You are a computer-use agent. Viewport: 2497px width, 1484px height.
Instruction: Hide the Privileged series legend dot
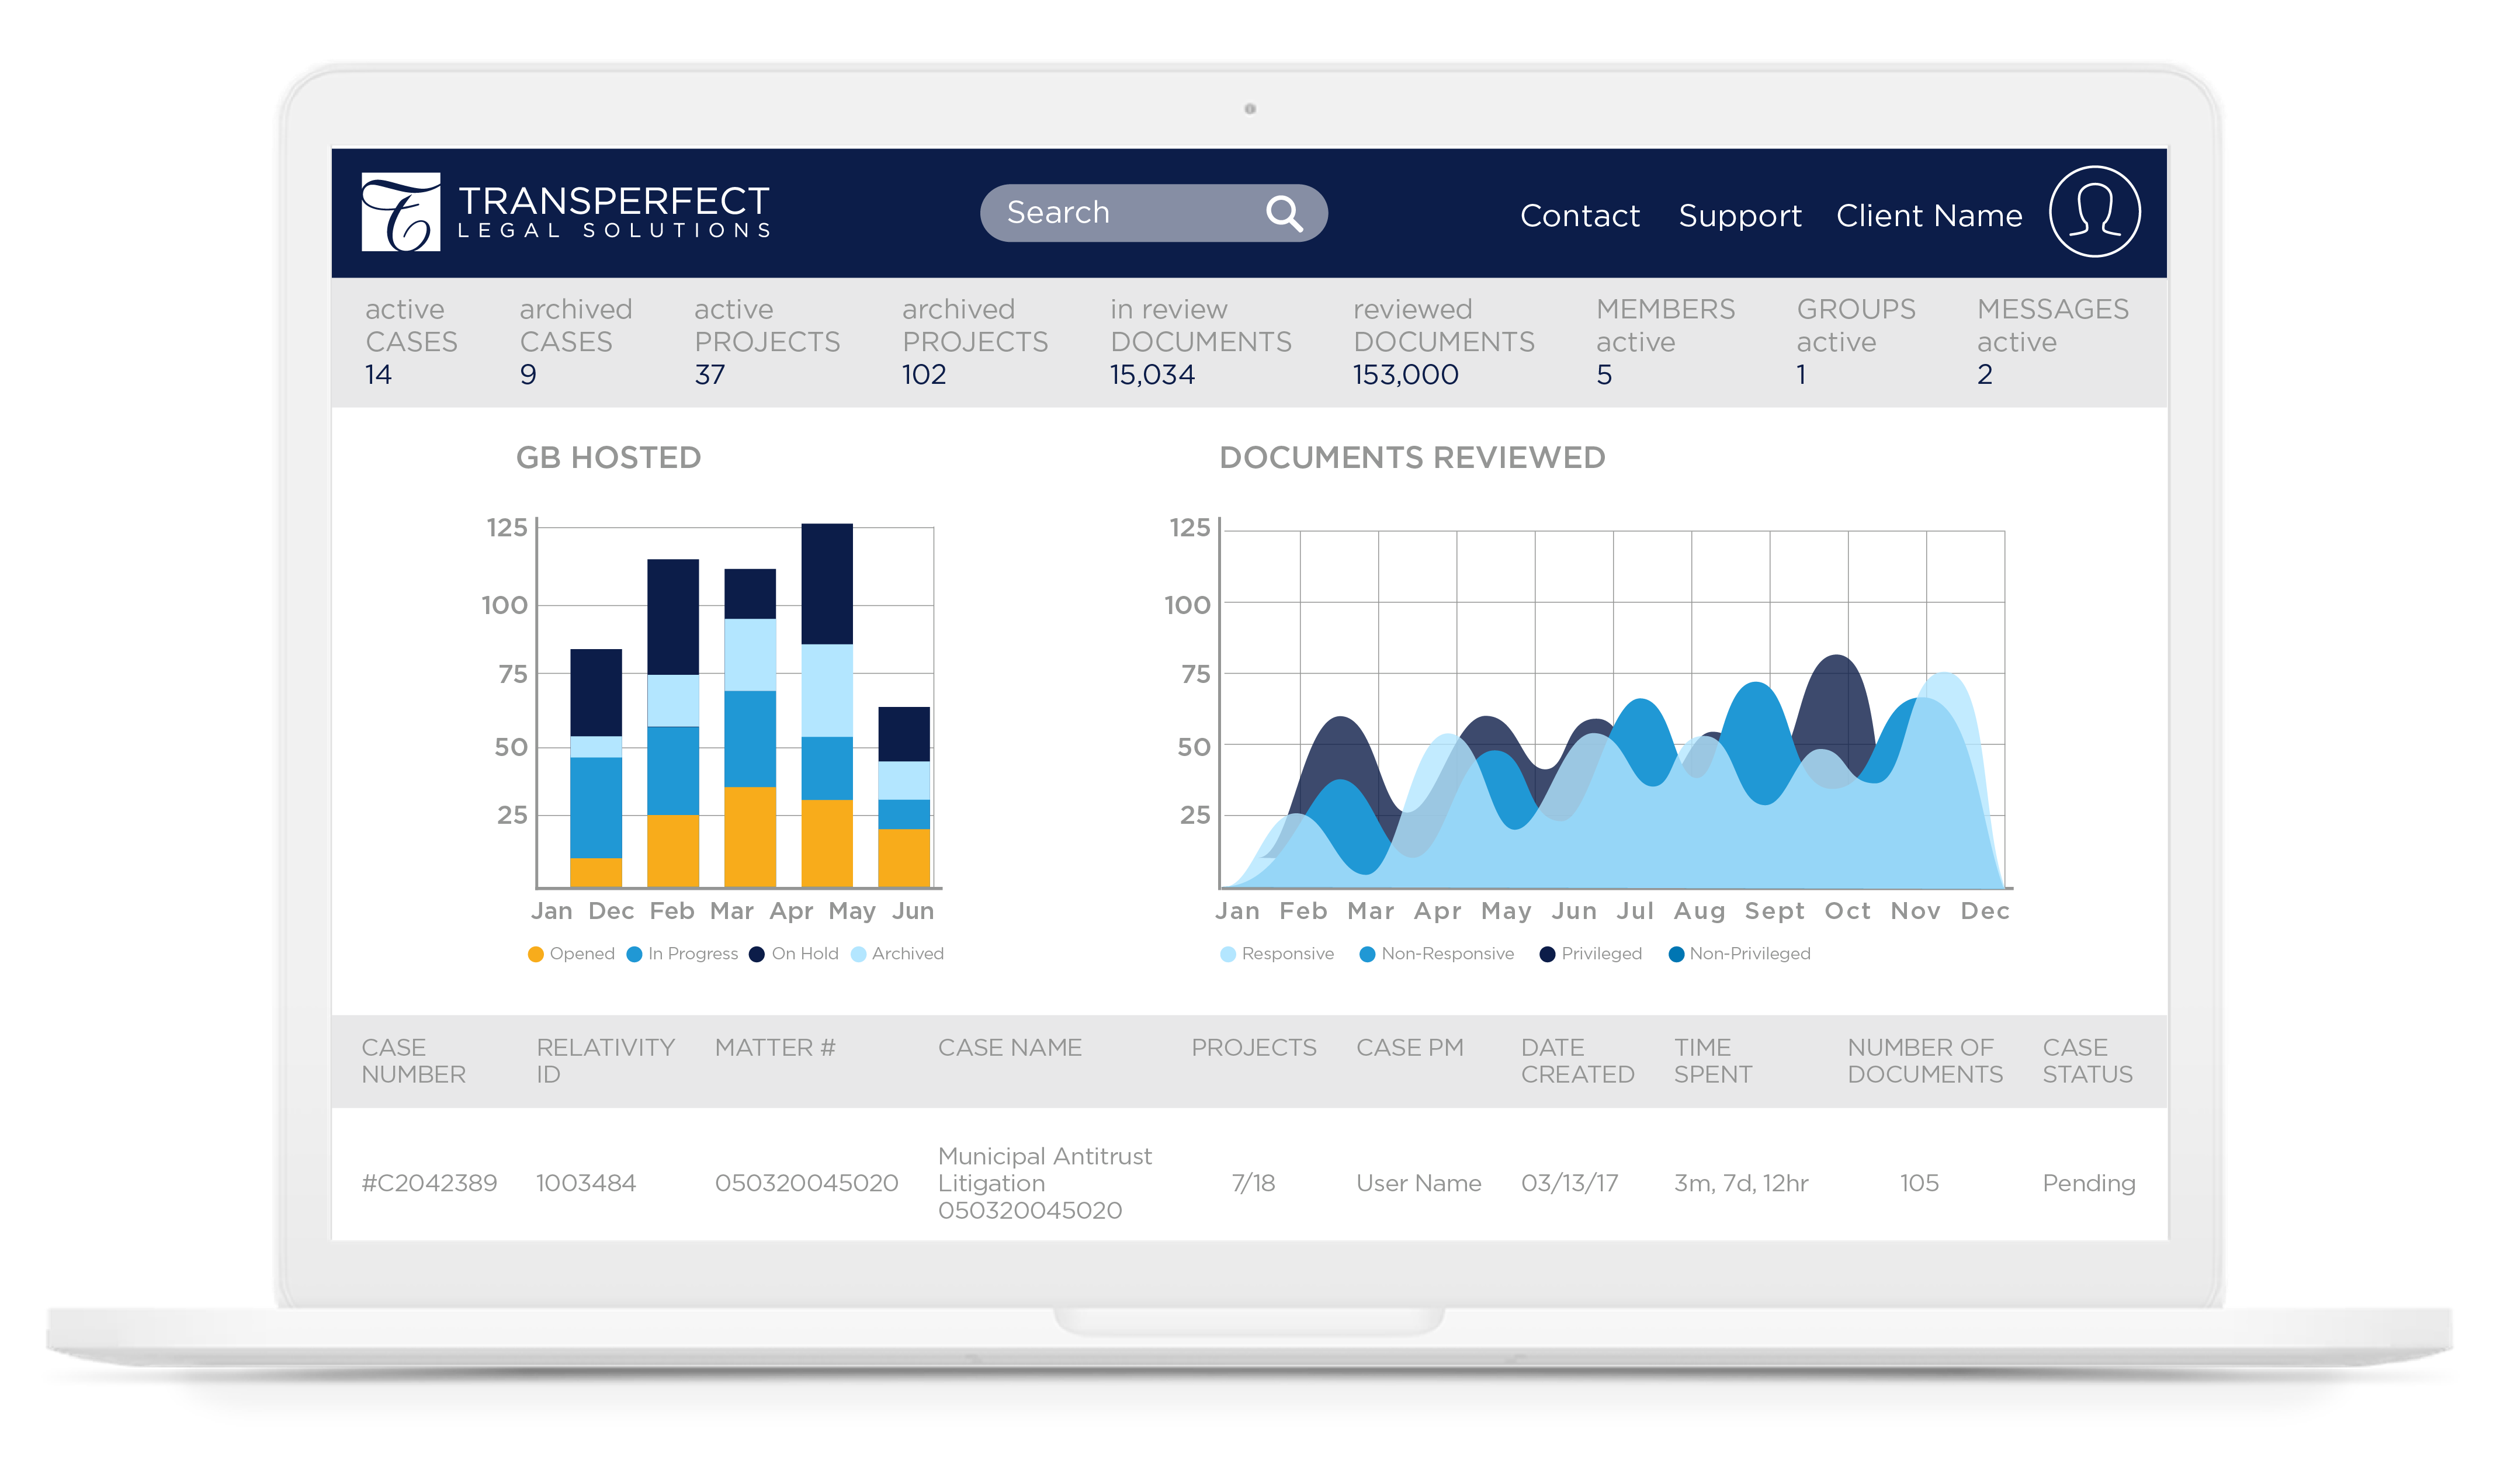coord(1547,954)
